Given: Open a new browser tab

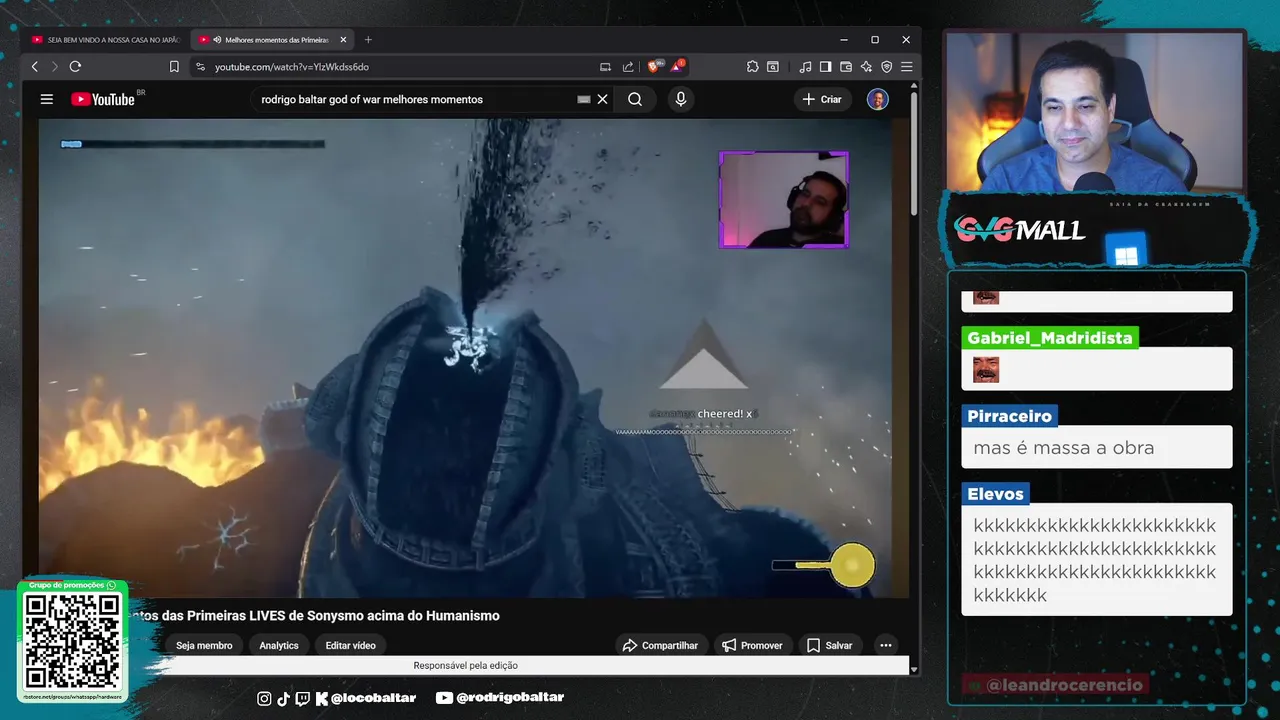Looking at the screenshot, I should point(368,40).
